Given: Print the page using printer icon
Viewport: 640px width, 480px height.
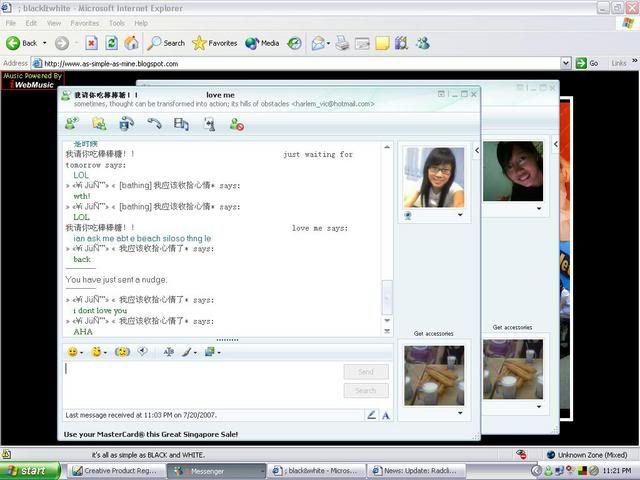Looking at the screenshot, I should (342, 43).
